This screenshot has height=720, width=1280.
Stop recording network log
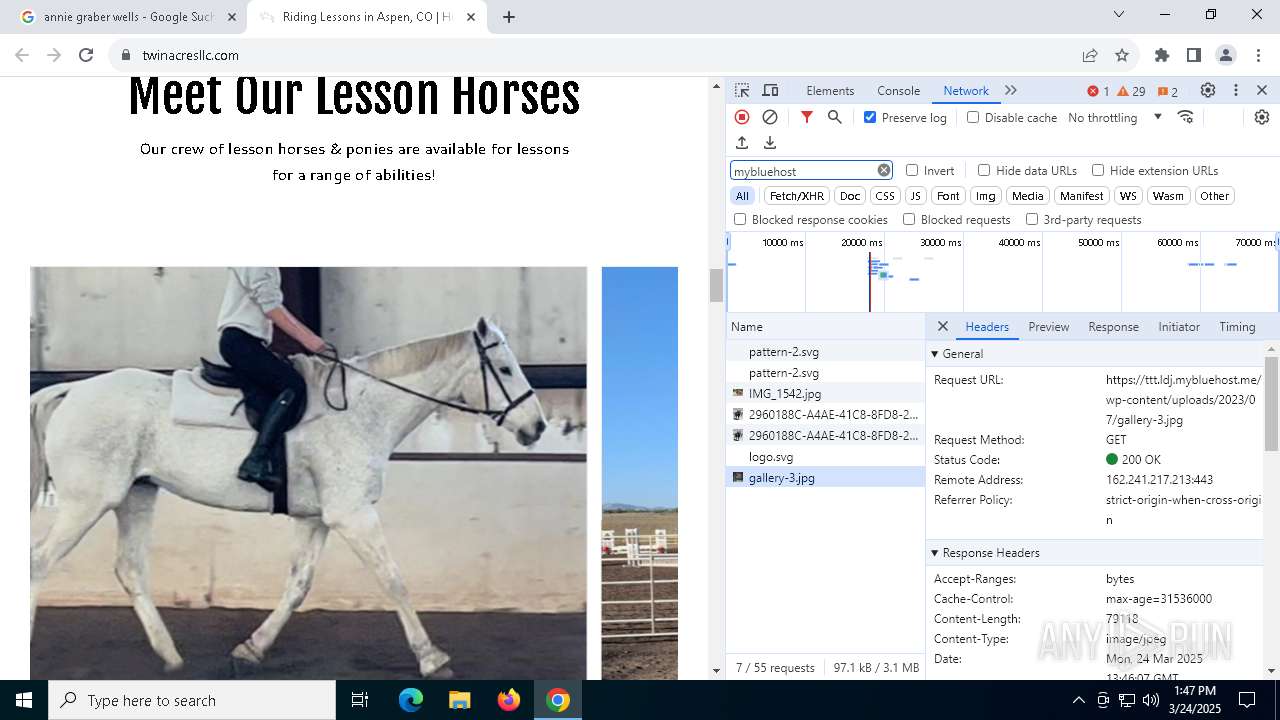pyautogui.click(x=742, y=117)
